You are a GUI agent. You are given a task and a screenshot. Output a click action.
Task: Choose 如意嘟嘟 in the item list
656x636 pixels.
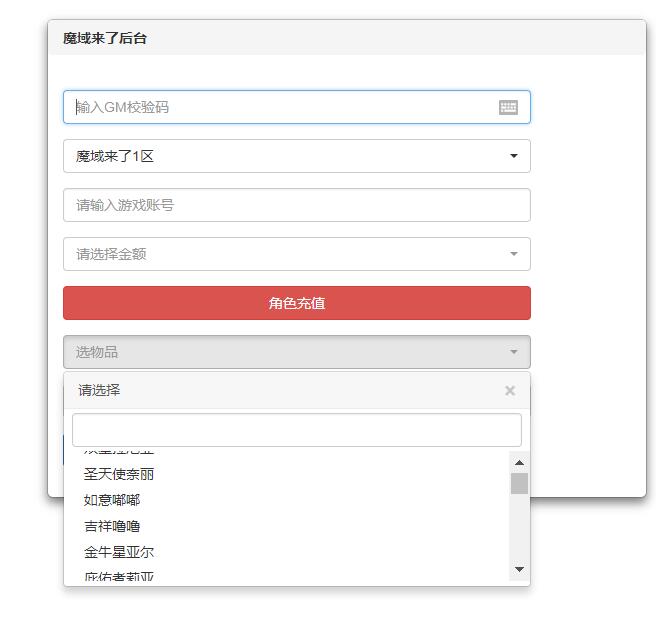[x=112, y=500]
